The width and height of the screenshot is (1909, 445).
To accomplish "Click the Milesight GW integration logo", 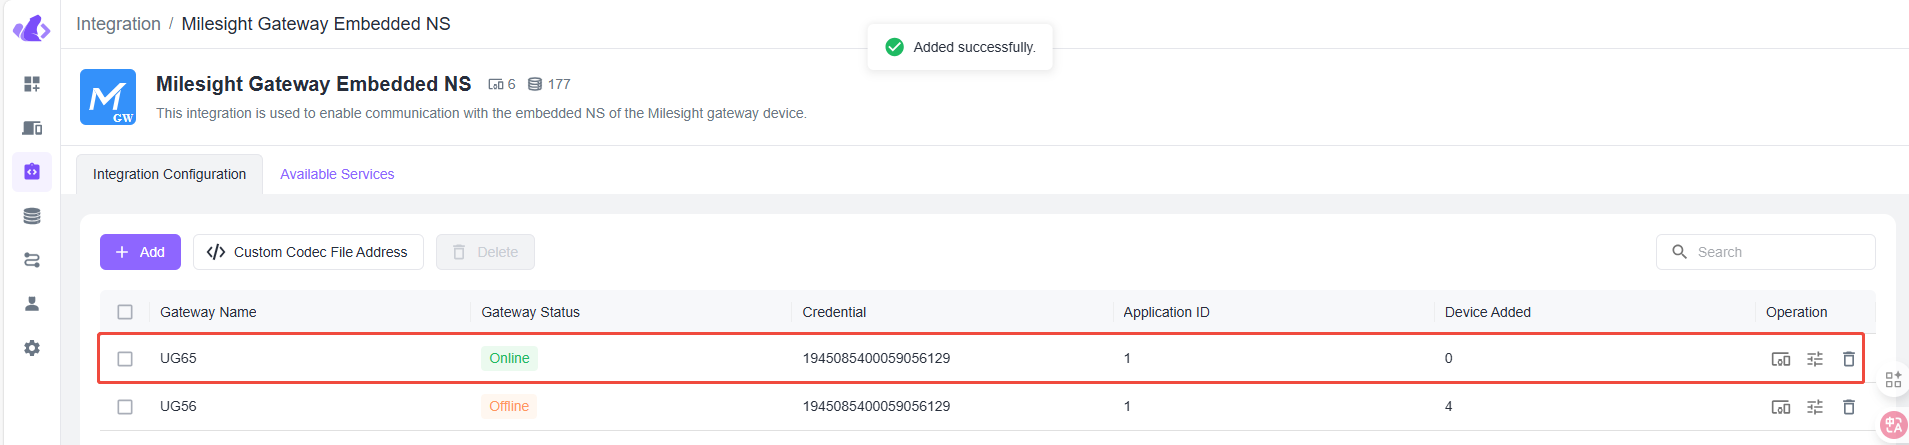I will coord(108,97).
